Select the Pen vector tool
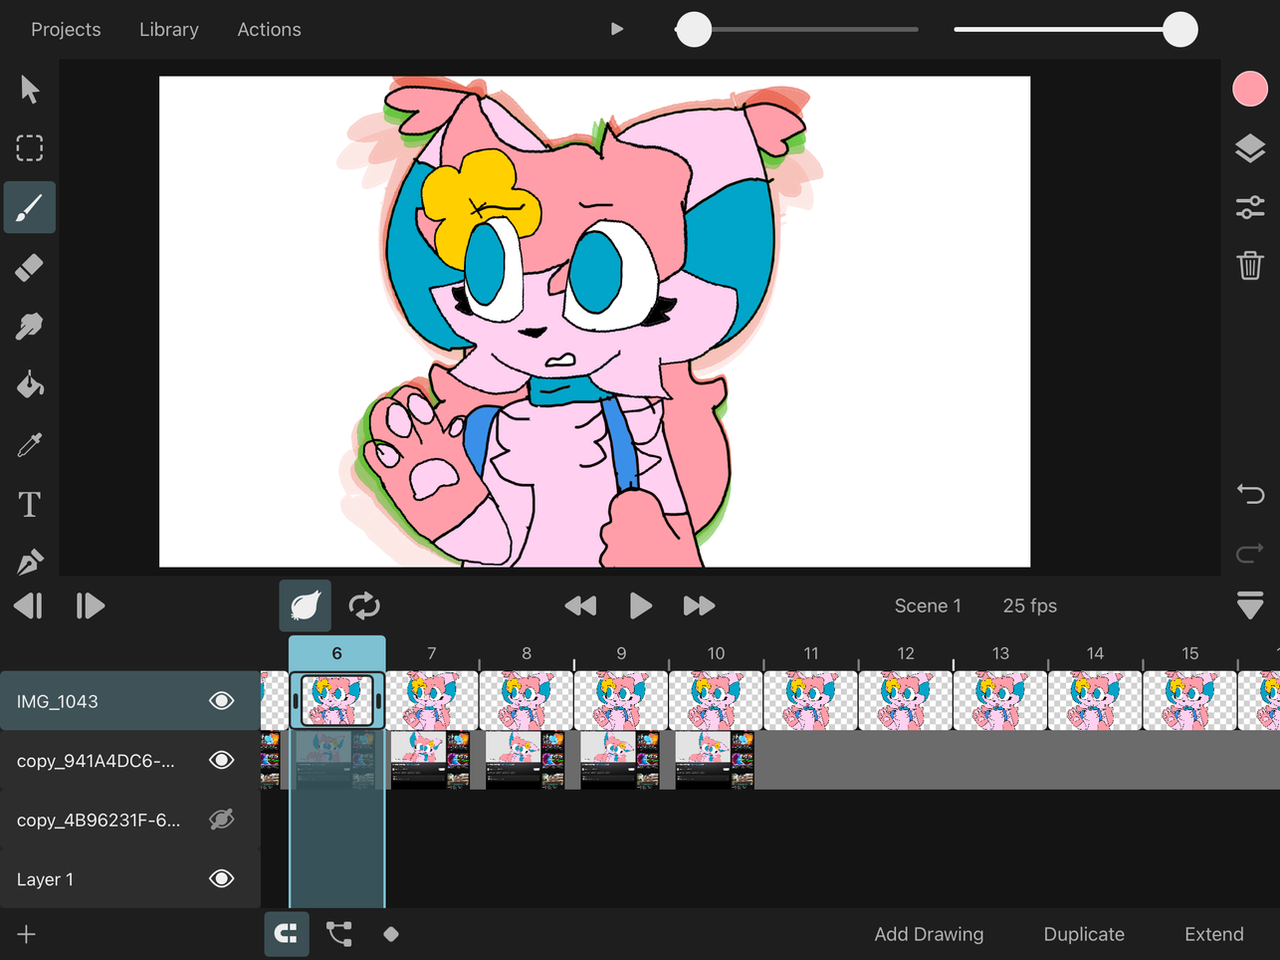Image resolution: width=1280 pixels, height=960 pixels. click(x=30, y=562)
